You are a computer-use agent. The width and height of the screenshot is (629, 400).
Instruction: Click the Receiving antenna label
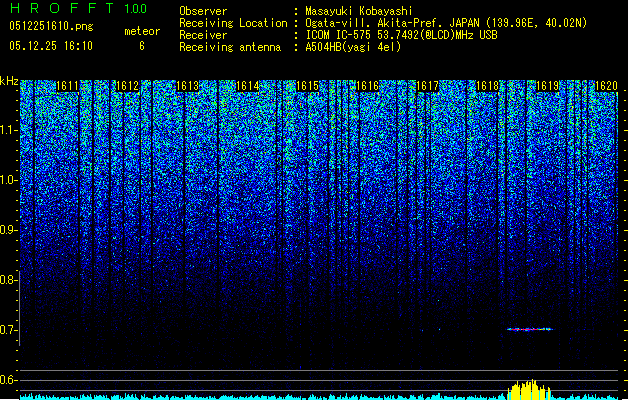pos(230,47)
